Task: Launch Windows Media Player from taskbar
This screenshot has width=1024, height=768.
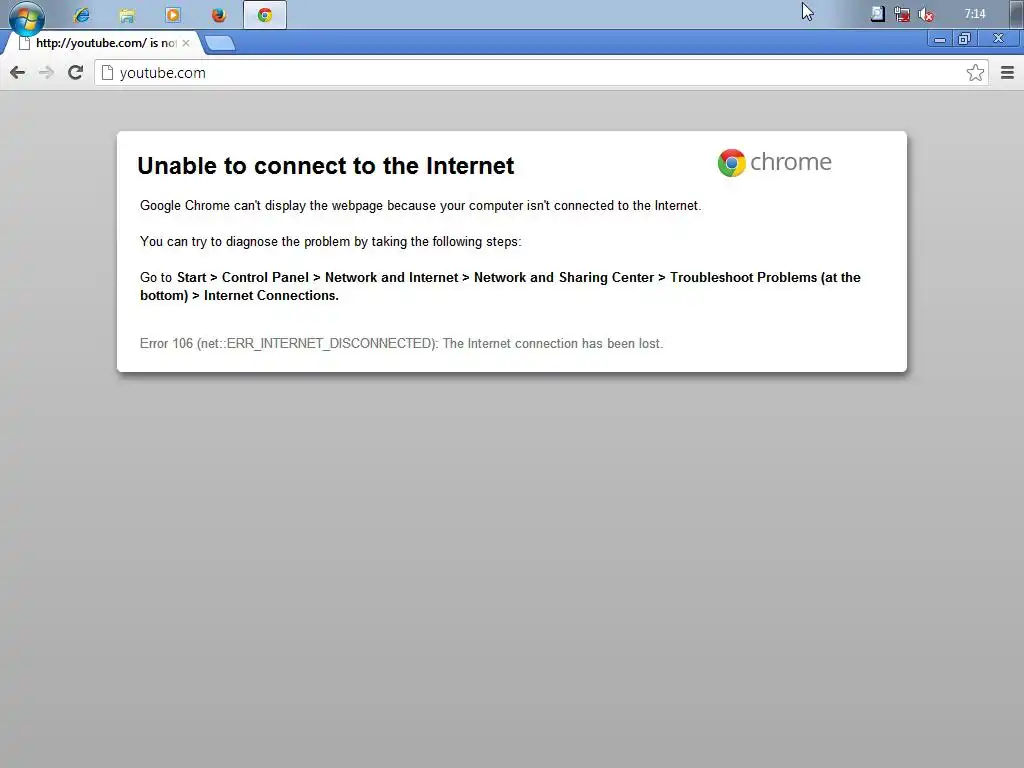Action: click(x=173, y=14)
